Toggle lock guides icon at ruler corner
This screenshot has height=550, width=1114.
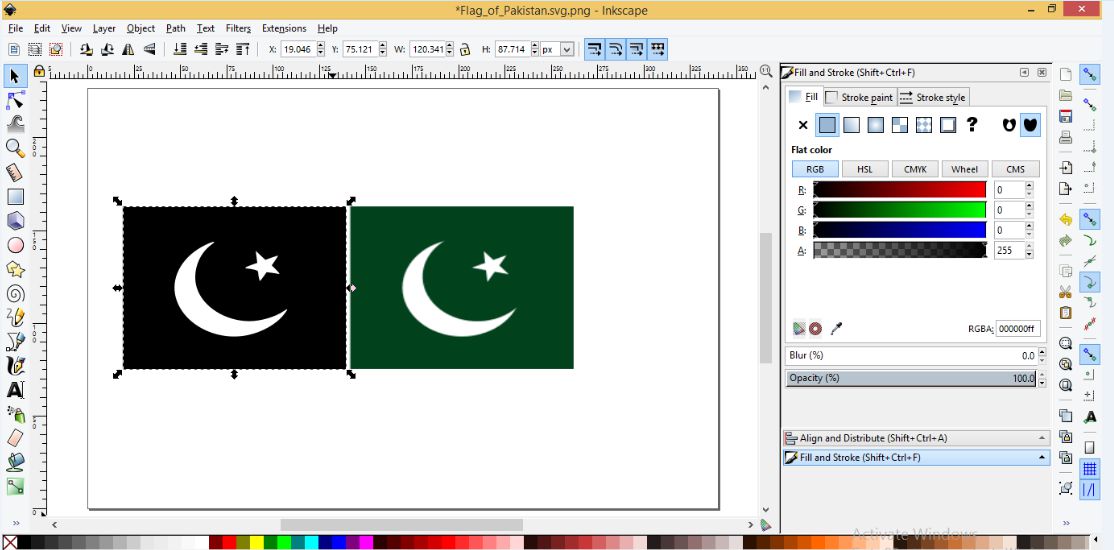38,71
